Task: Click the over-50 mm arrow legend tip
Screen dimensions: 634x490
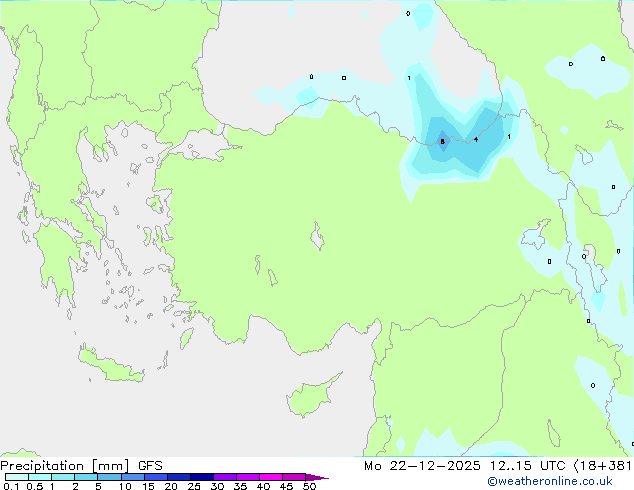Action: pos(317,477)
